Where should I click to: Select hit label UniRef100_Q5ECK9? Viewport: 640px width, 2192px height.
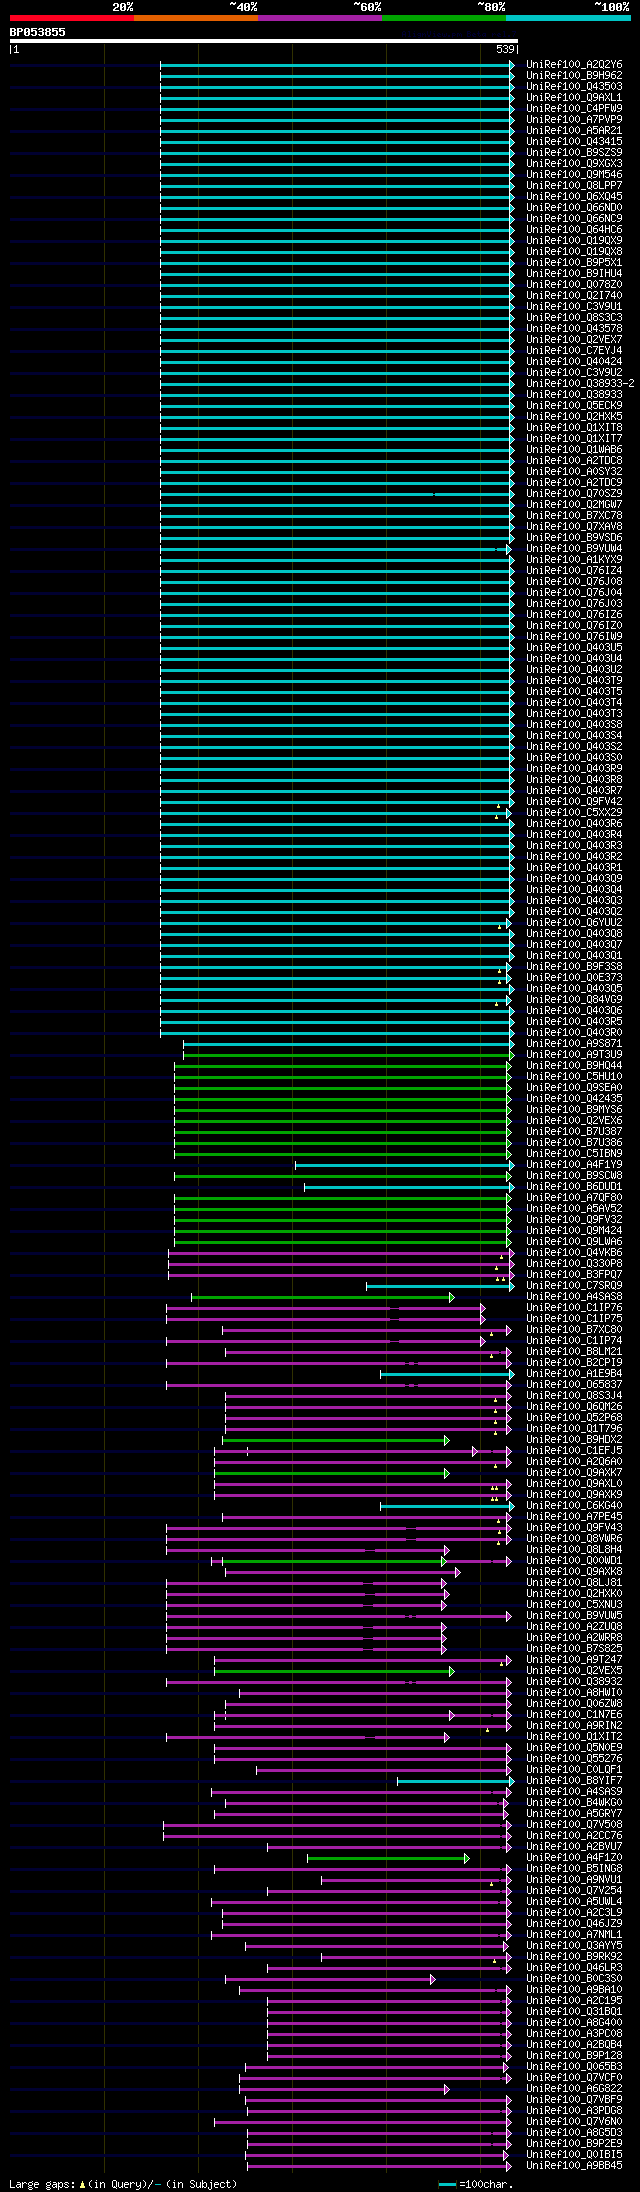(x=574, y=406)
